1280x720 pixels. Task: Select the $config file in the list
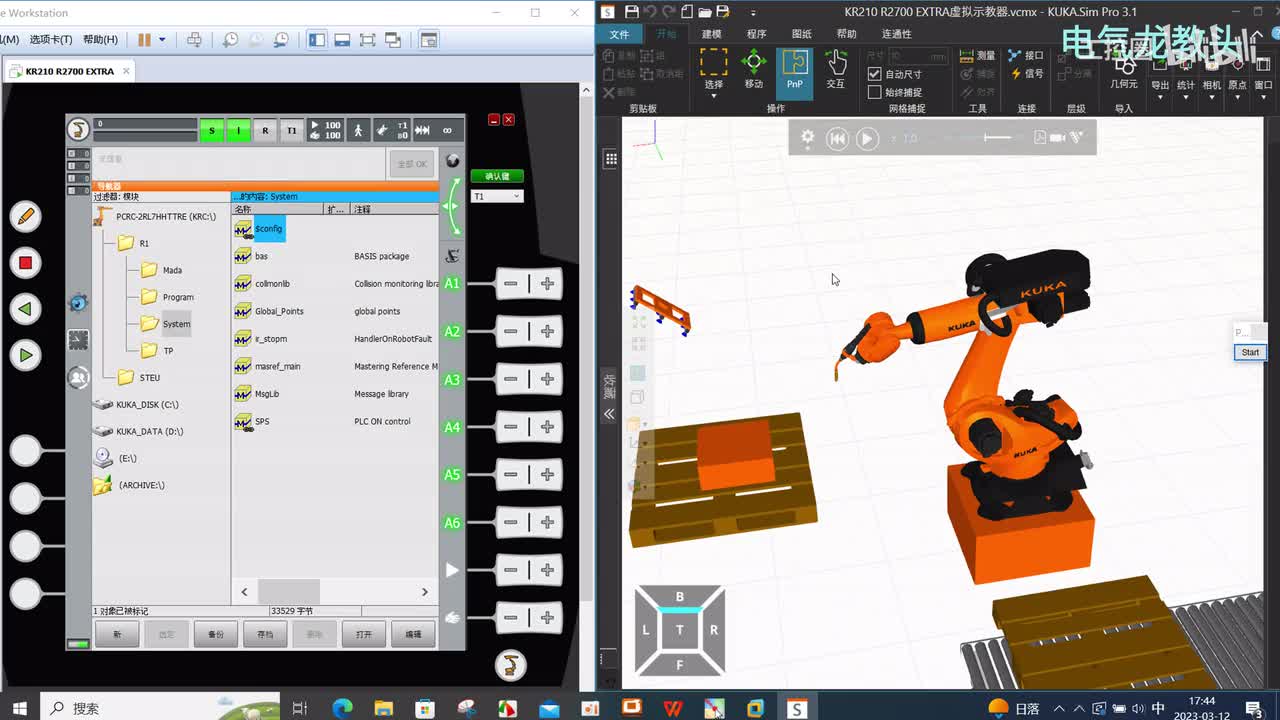pos(260,229)
